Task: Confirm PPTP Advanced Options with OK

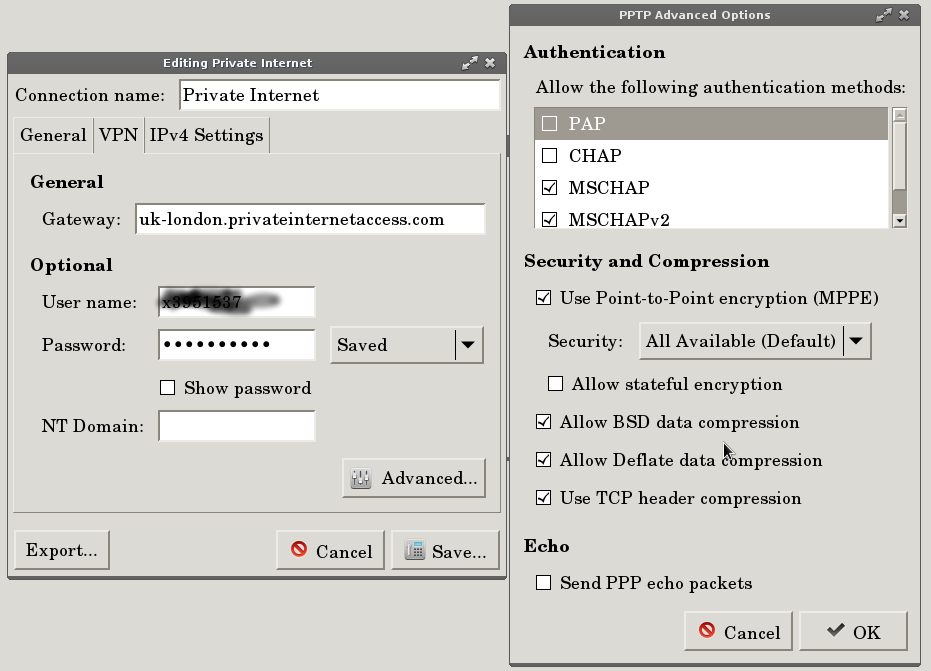Action: pyautogui.click(x=853, y=632)
